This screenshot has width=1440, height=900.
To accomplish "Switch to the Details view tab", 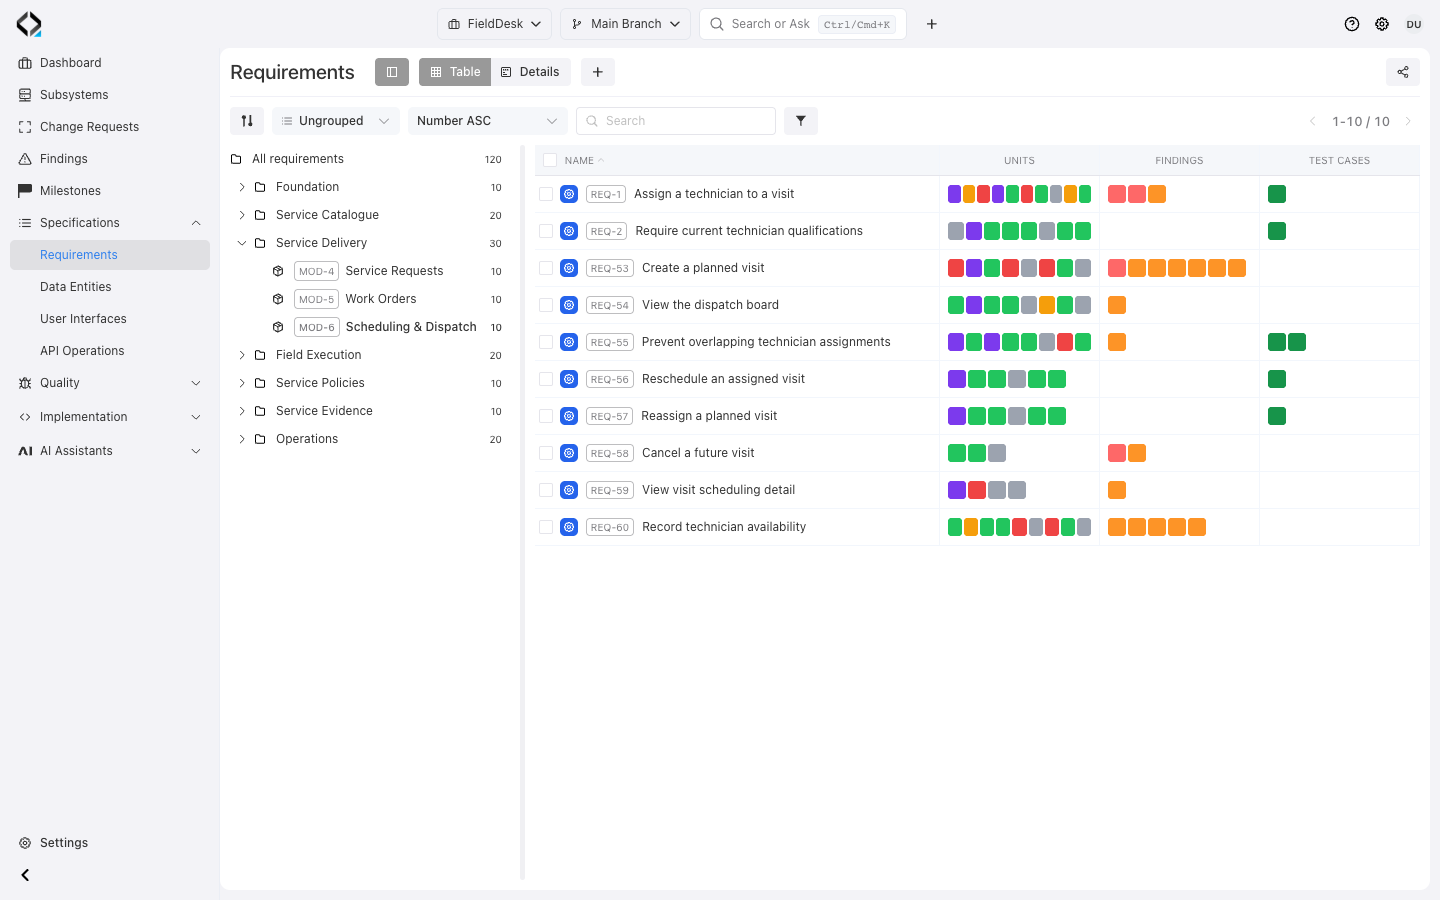I will point(530,72).
